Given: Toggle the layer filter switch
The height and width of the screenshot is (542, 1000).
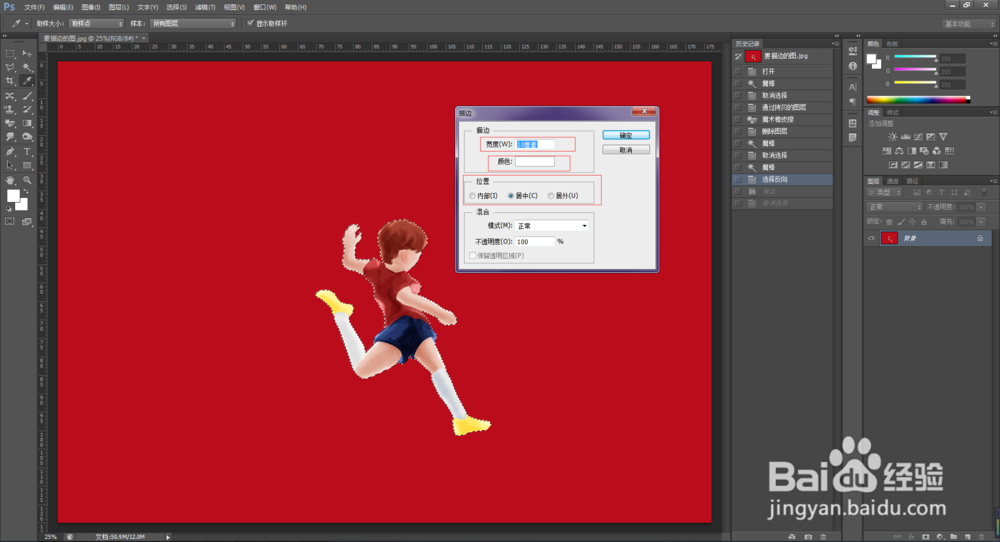Looking at the screenshot, I should pos(983,192).
